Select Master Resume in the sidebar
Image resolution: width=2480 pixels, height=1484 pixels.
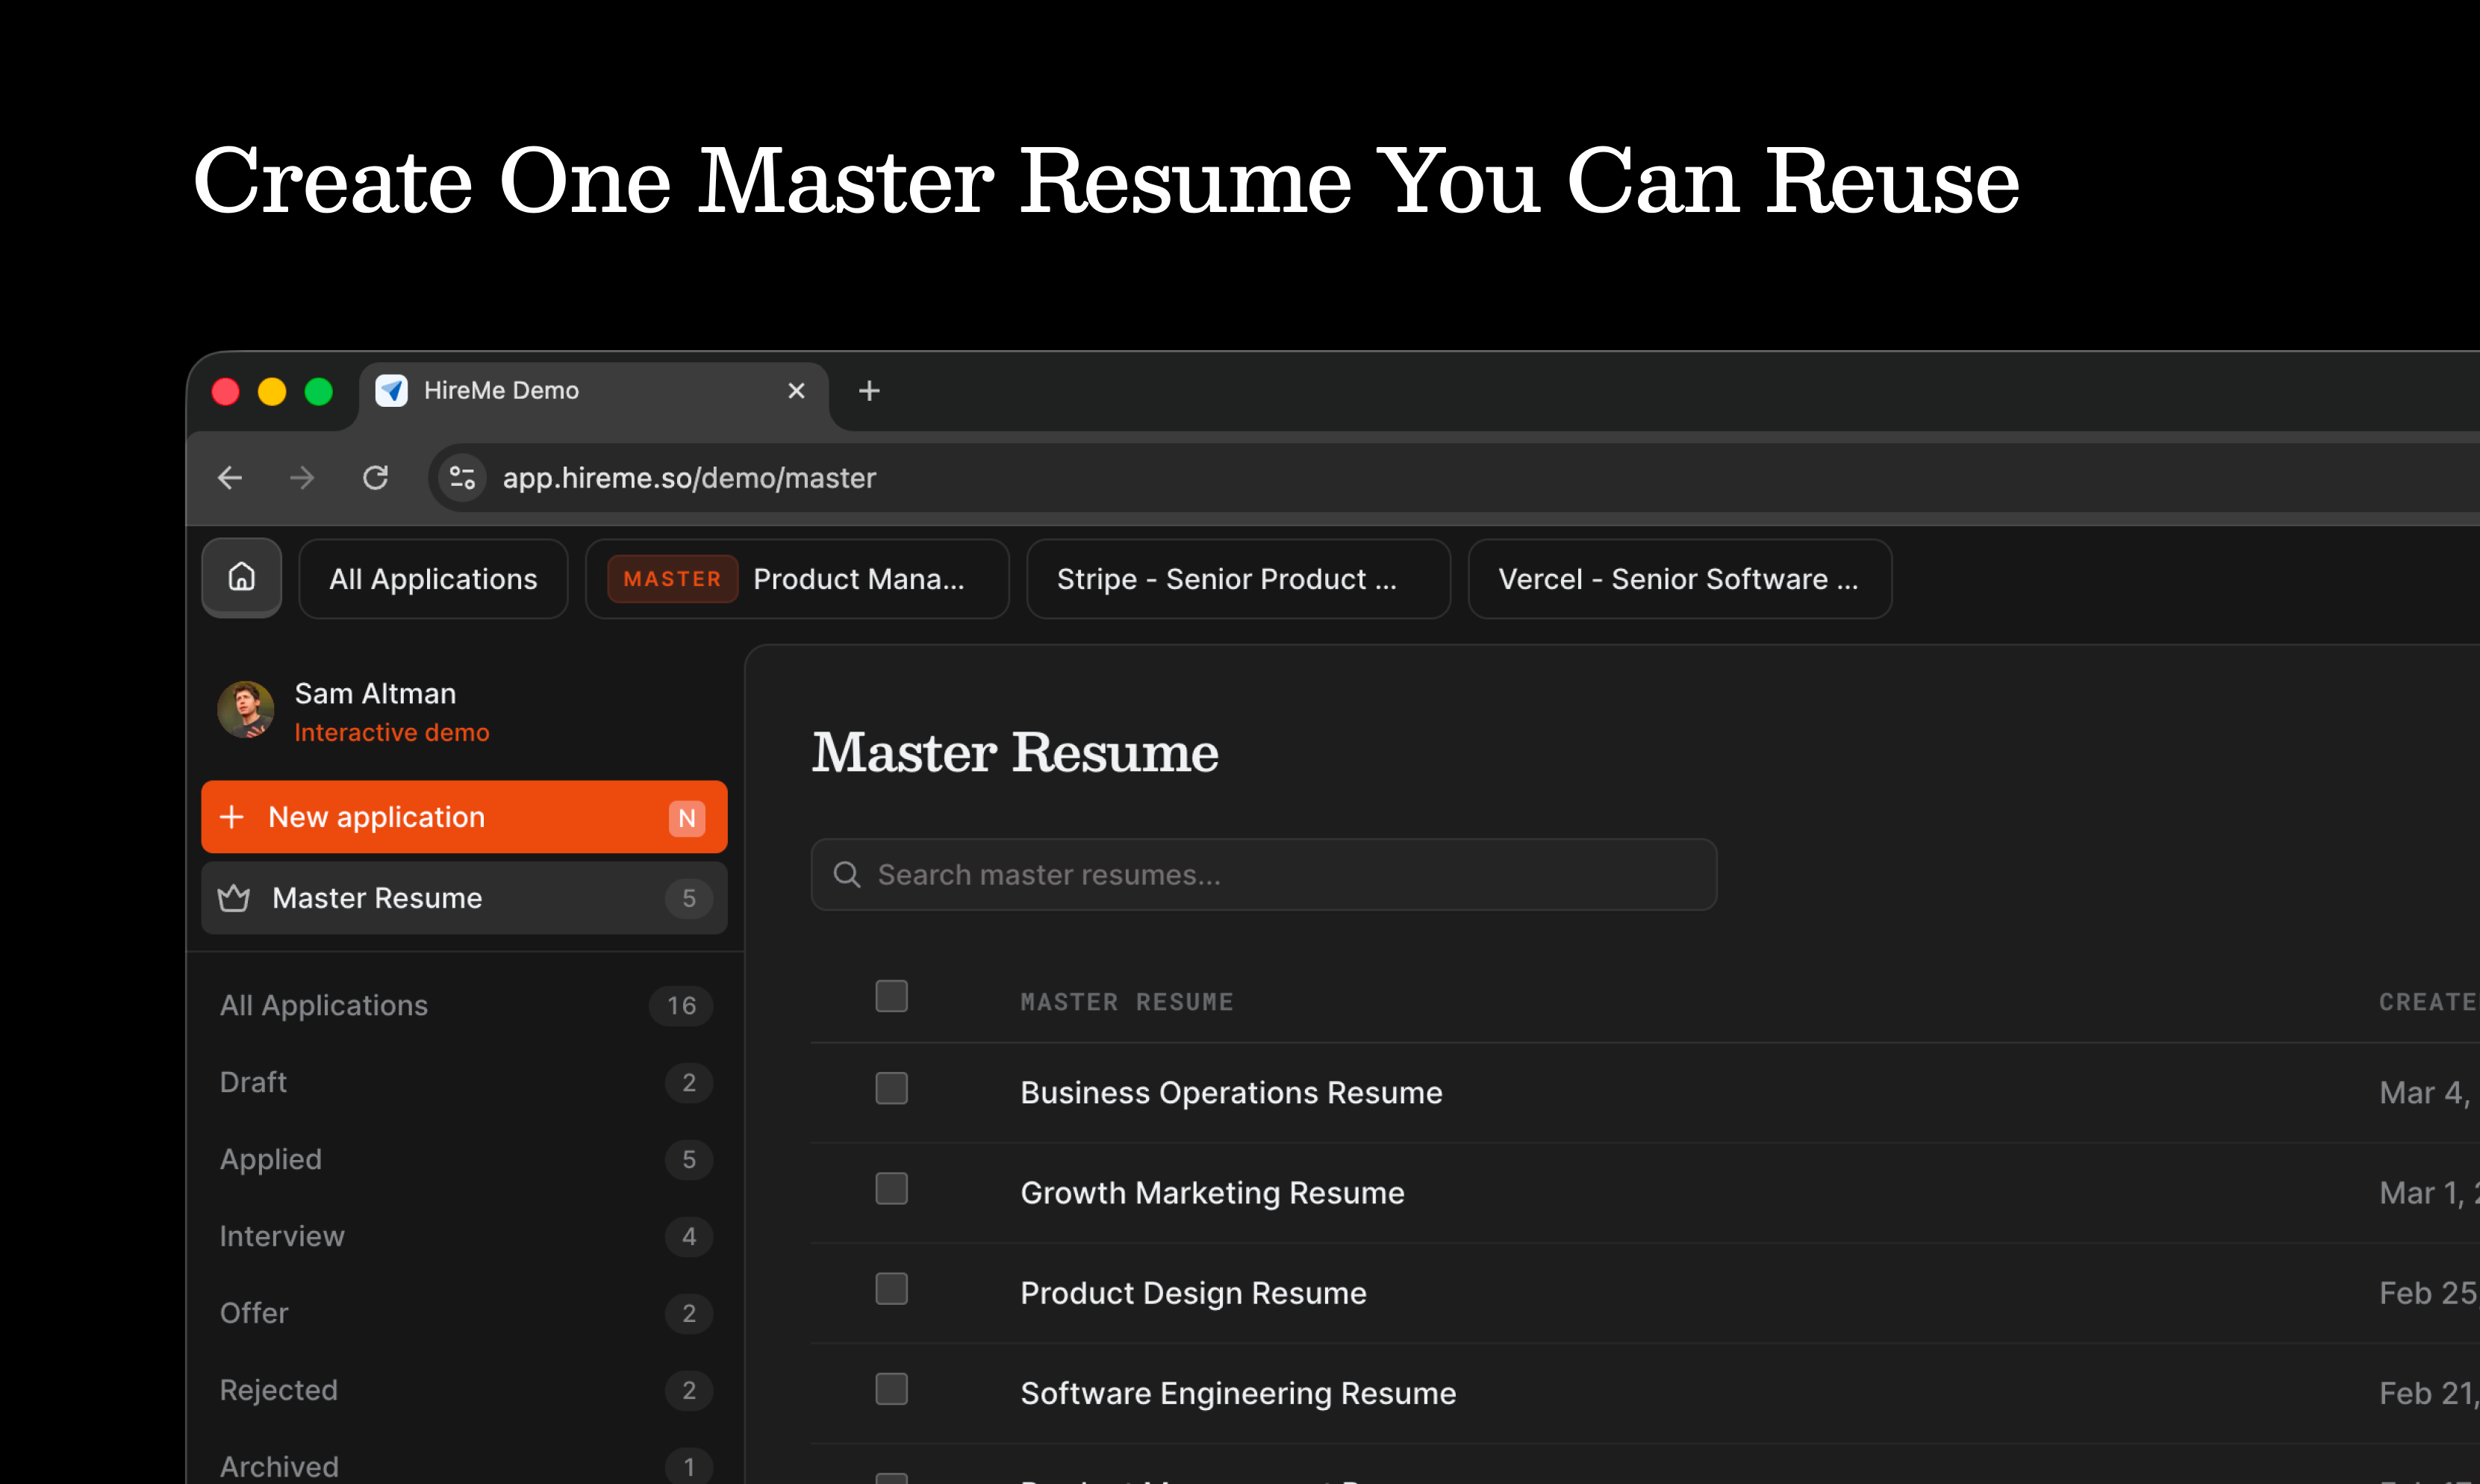[x=463, y=898]
